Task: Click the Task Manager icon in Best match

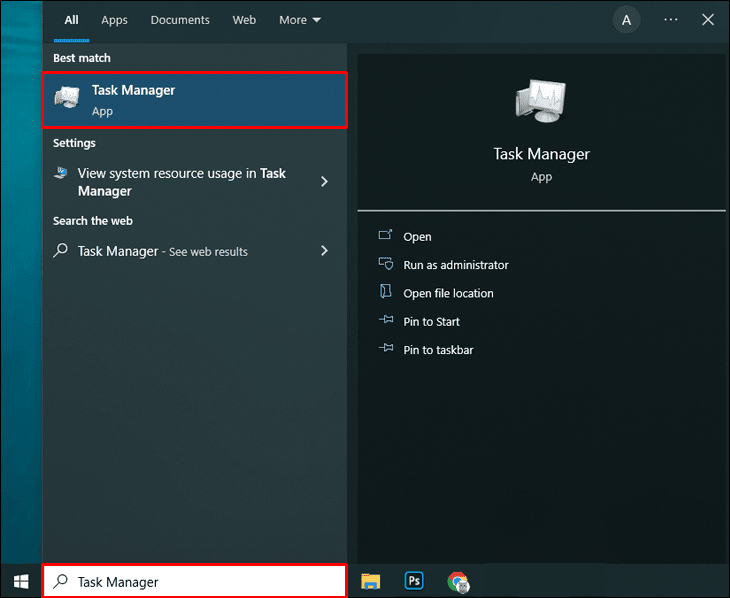Action: click(x=69, y=99)
